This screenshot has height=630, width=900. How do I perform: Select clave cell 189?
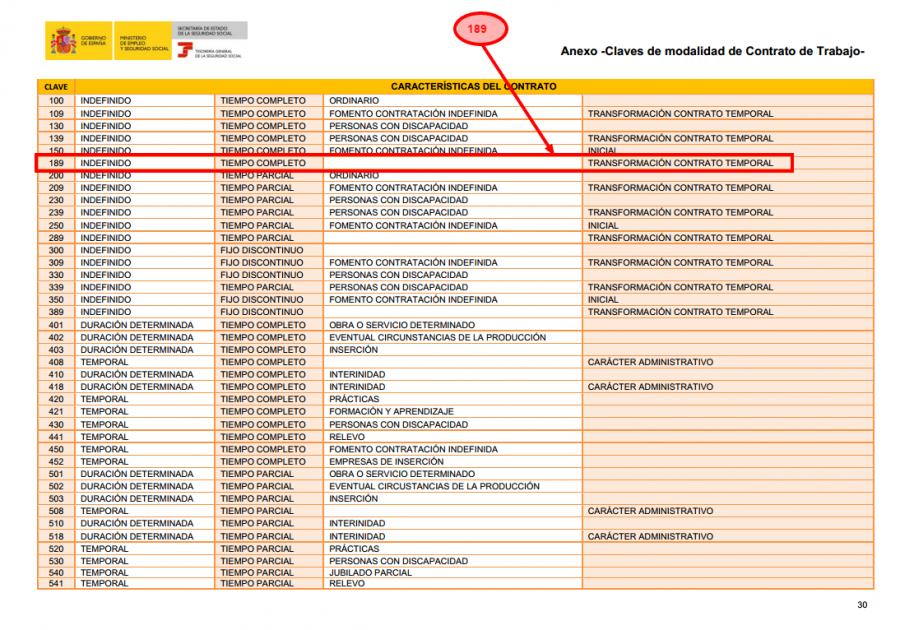(x=56, y=163)
